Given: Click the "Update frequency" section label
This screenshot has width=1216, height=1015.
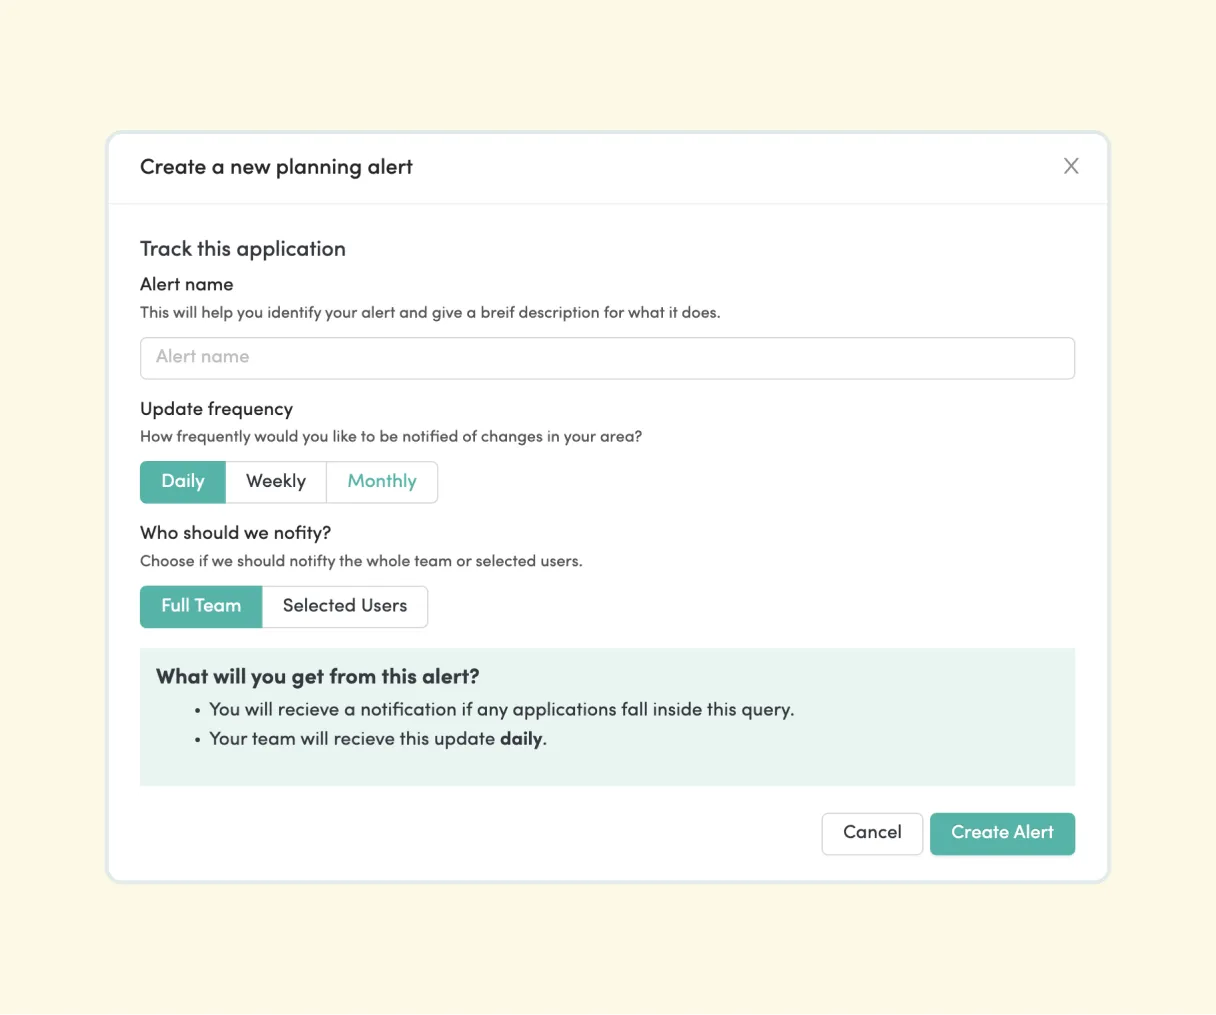Looking at the screenshot, I should pyautogui.click(x=217, y=409).
